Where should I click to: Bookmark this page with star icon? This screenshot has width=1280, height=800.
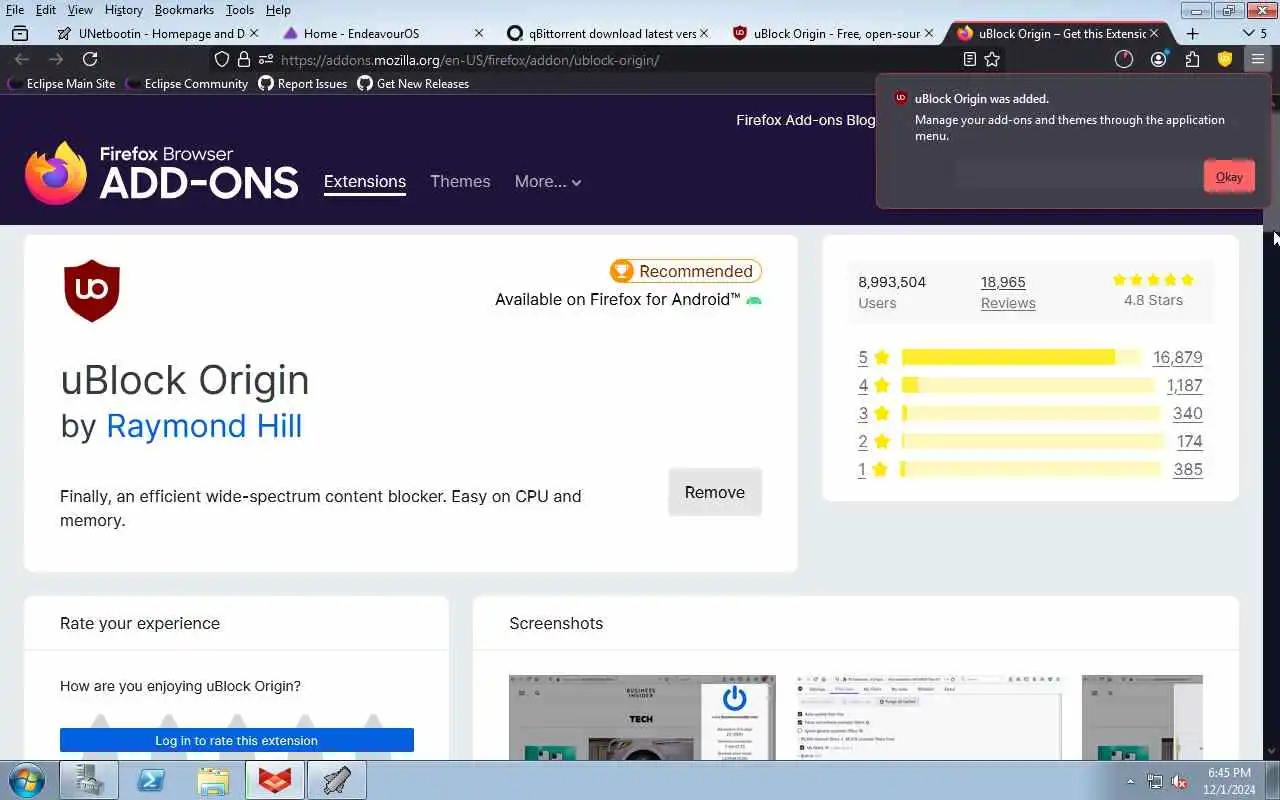click(992, 59)
